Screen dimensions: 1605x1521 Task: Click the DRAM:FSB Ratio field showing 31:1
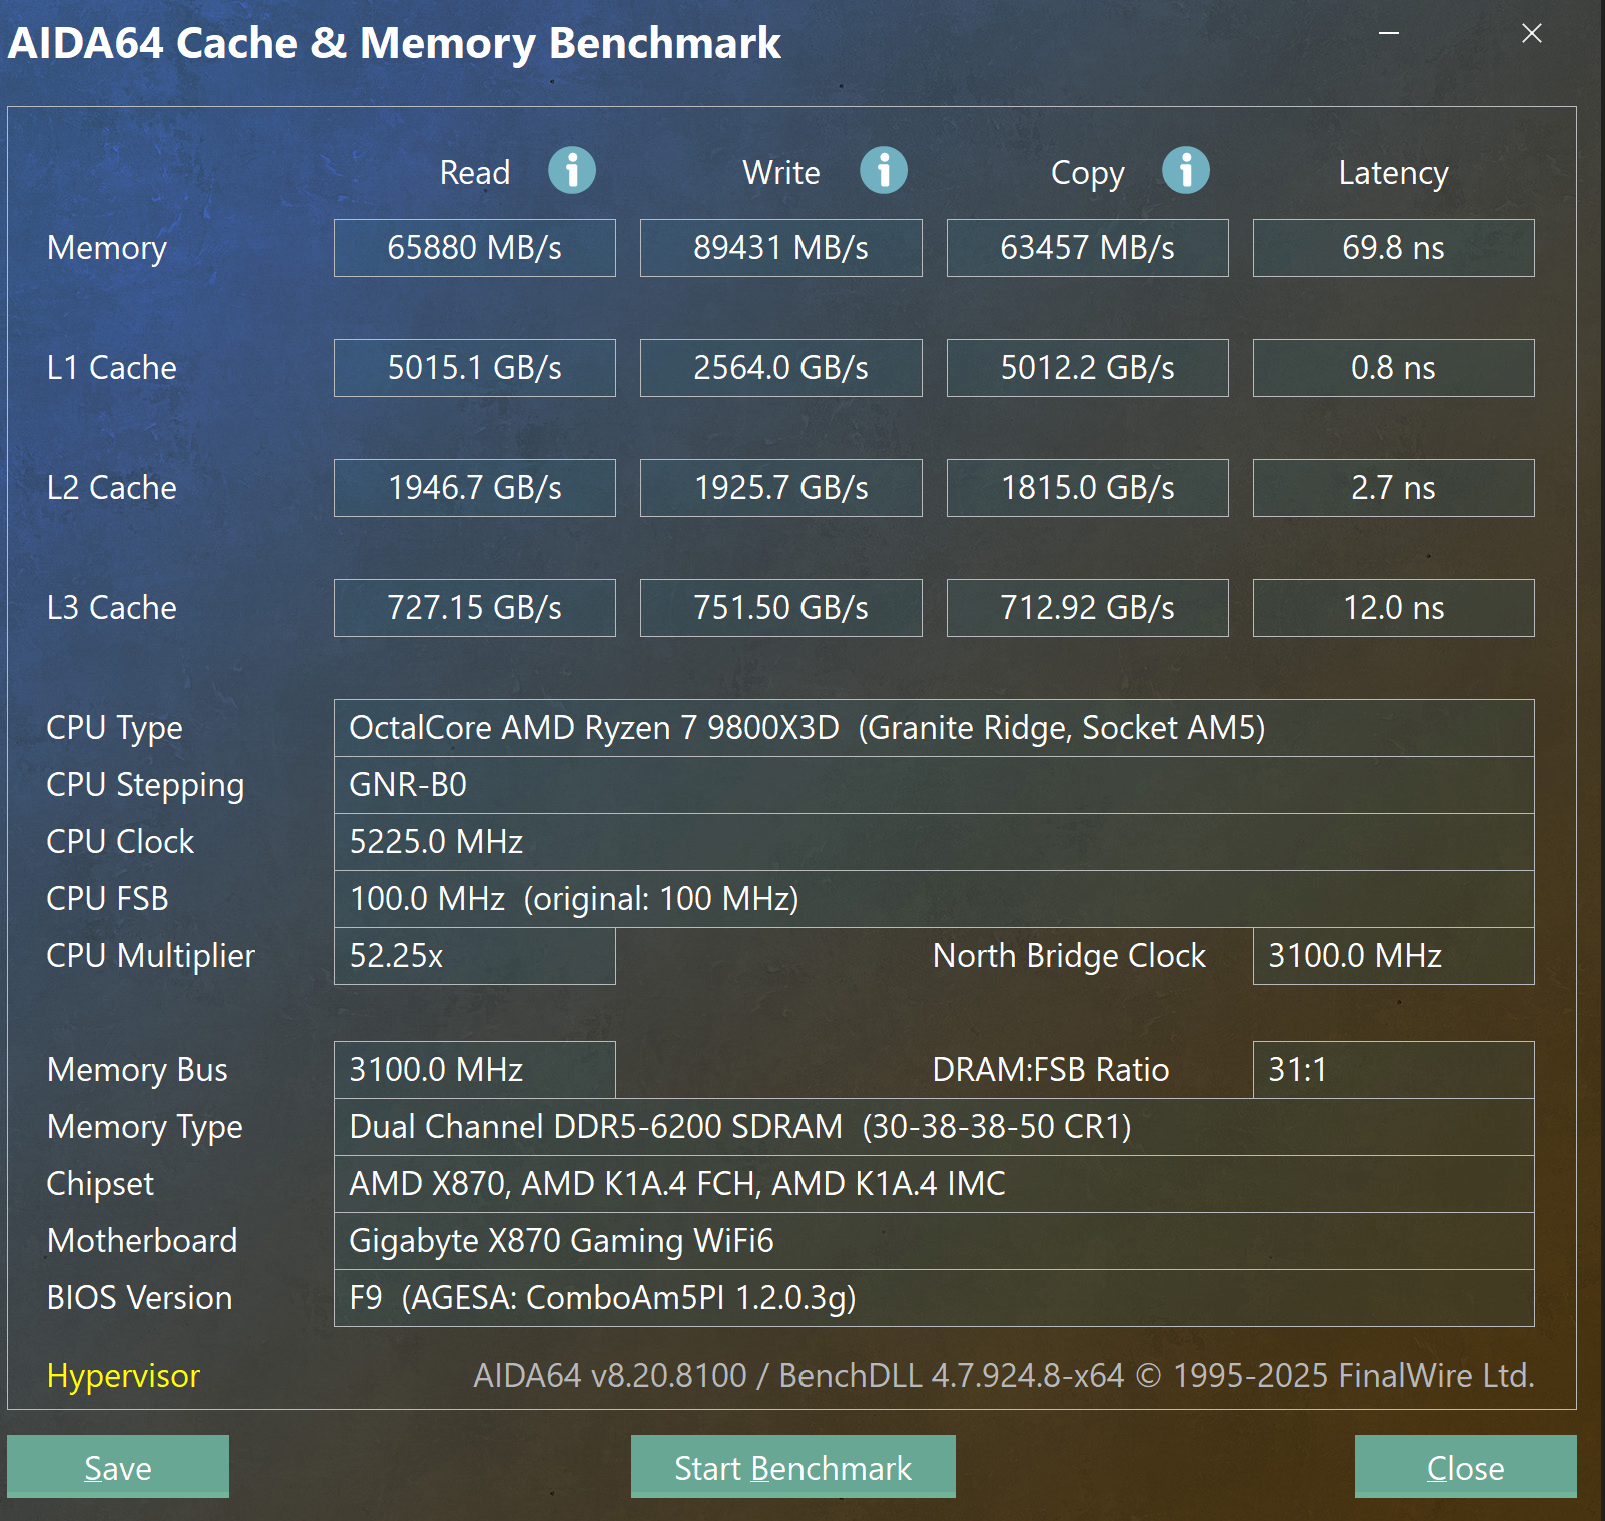(1392, 1069)
